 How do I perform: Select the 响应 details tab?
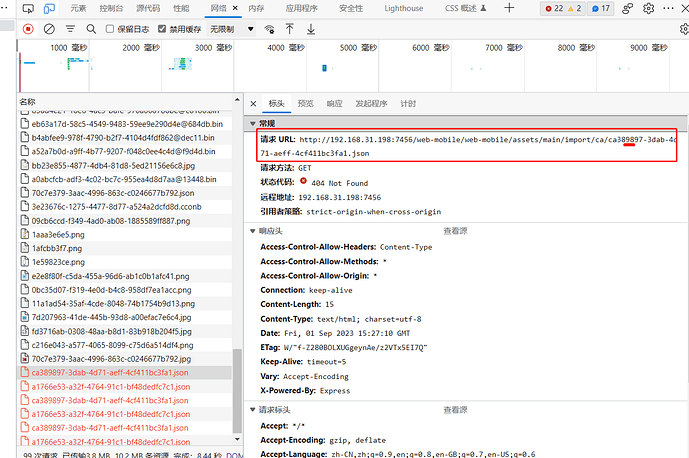tap(334, 104)
